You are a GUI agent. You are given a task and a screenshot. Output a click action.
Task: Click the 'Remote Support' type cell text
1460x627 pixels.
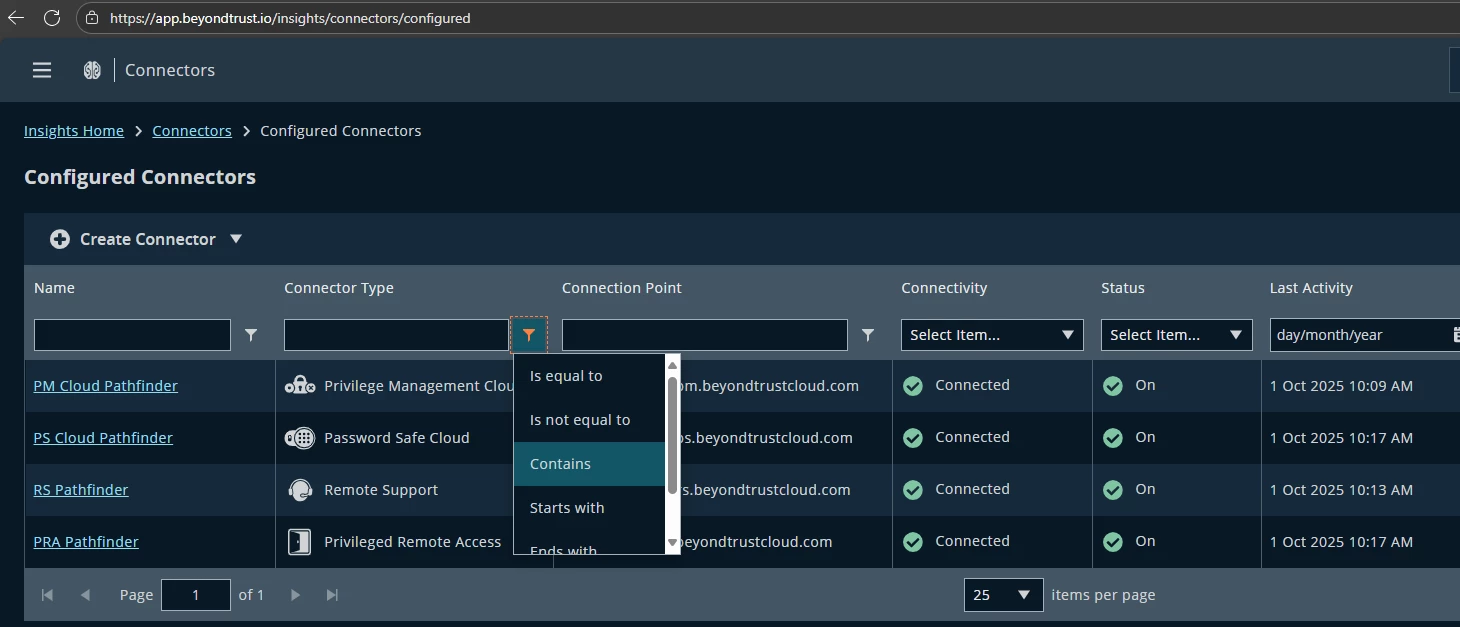tap(381, 490)
